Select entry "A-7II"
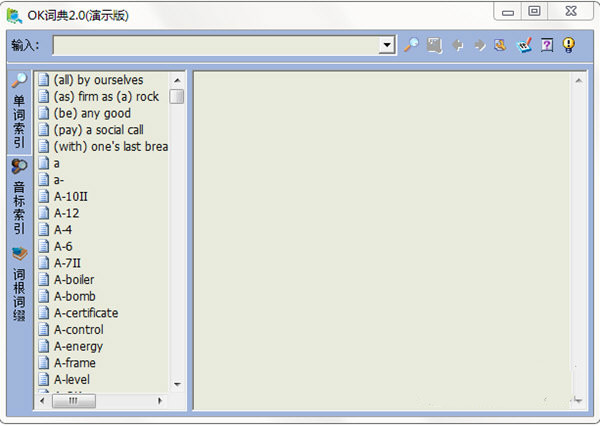600x426 pixels. (67, 263)
